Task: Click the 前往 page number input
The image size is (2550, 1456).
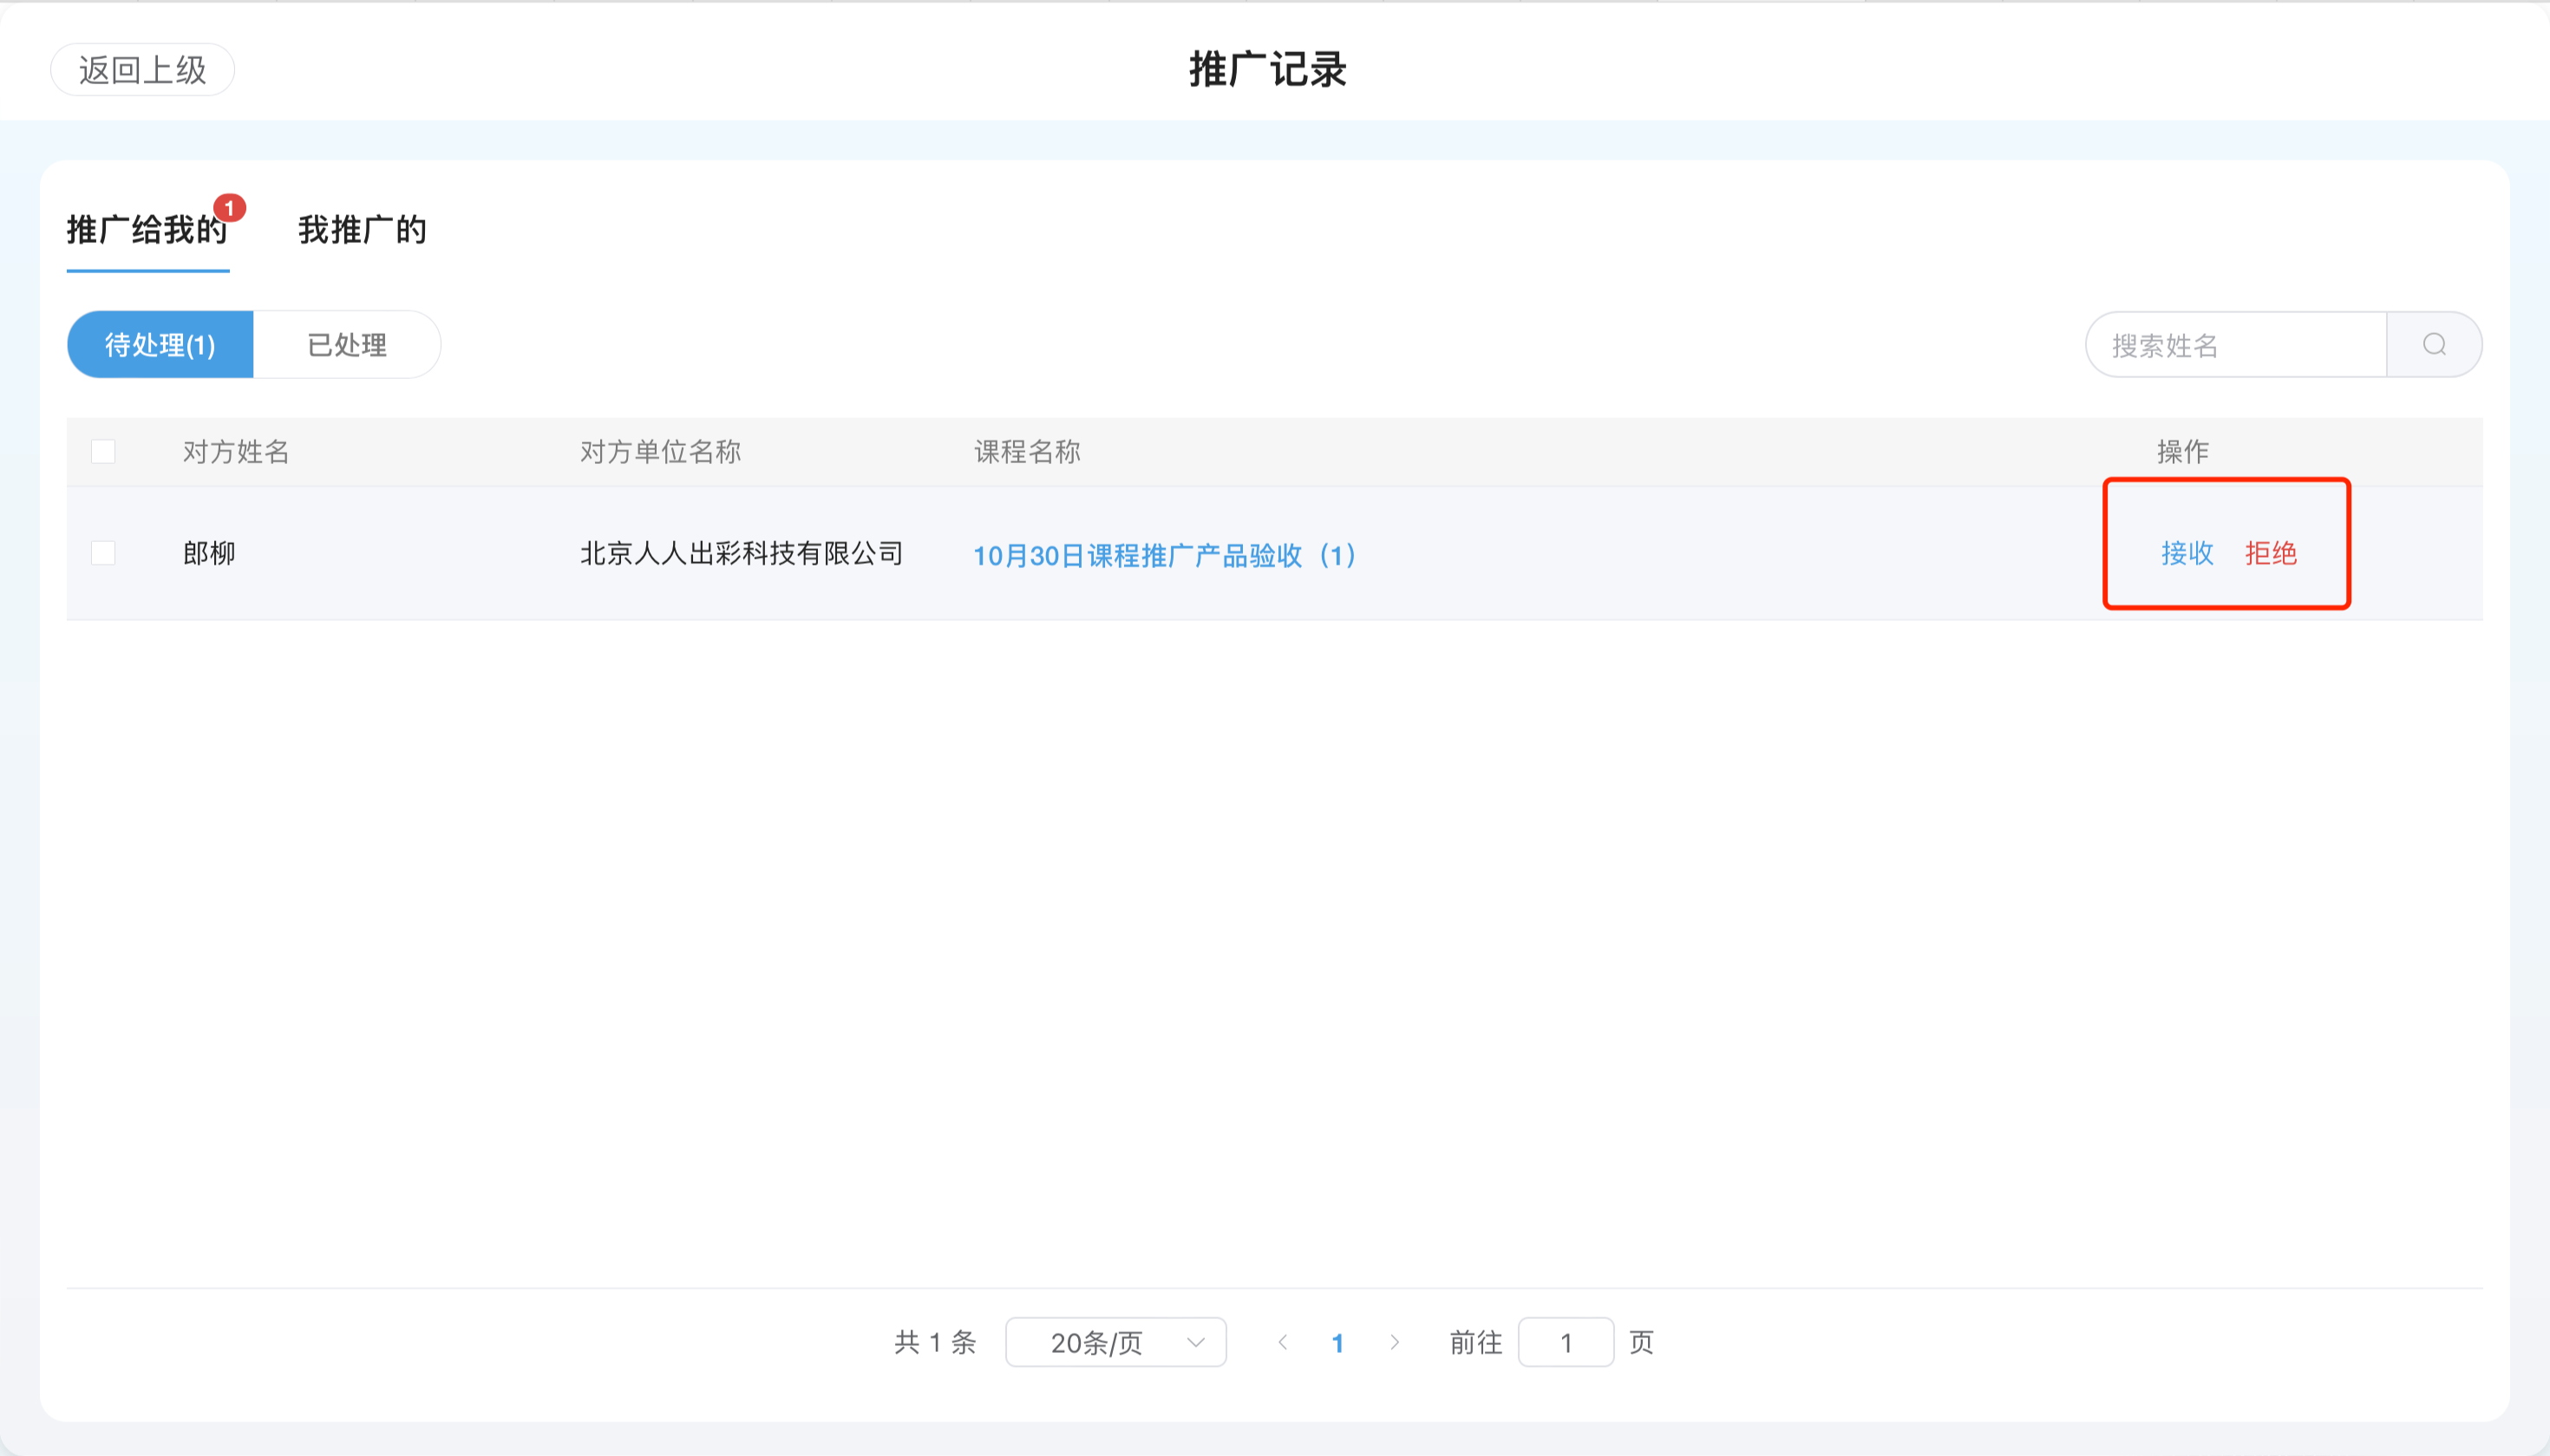Action: pos(1566,1342)
